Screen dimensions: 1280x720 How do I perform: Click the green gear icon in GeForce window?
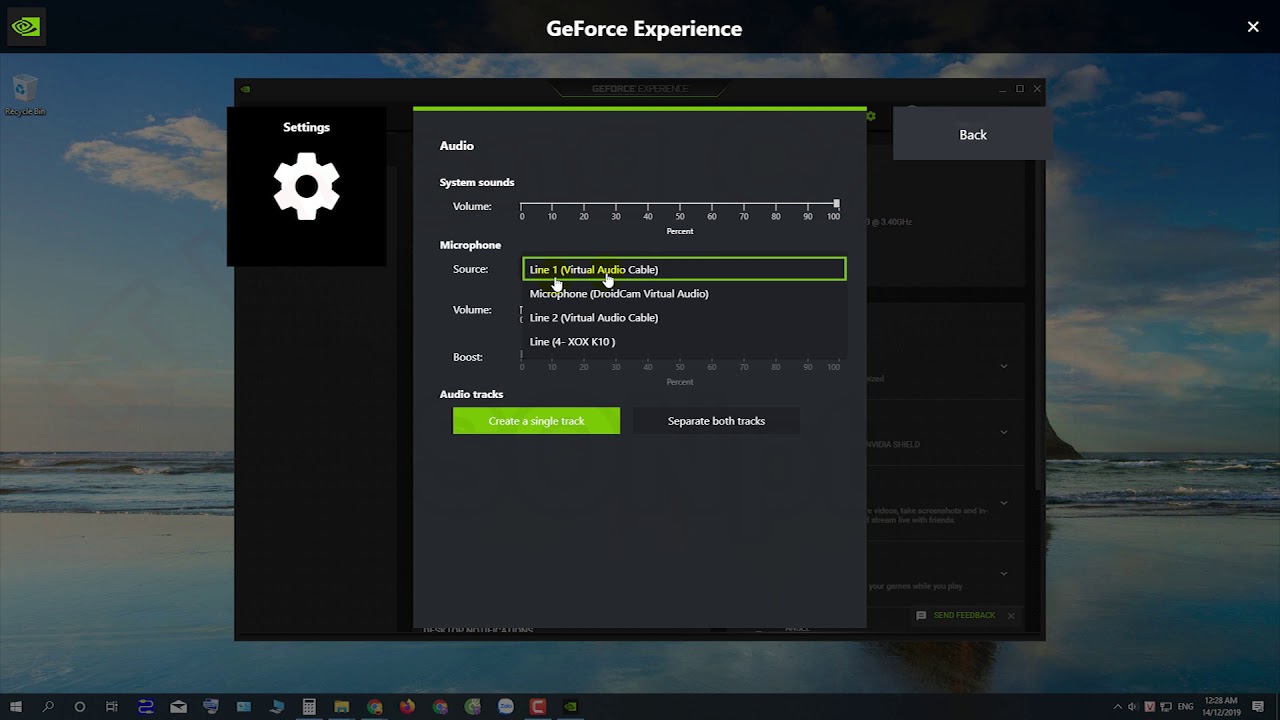coord(871,116)
